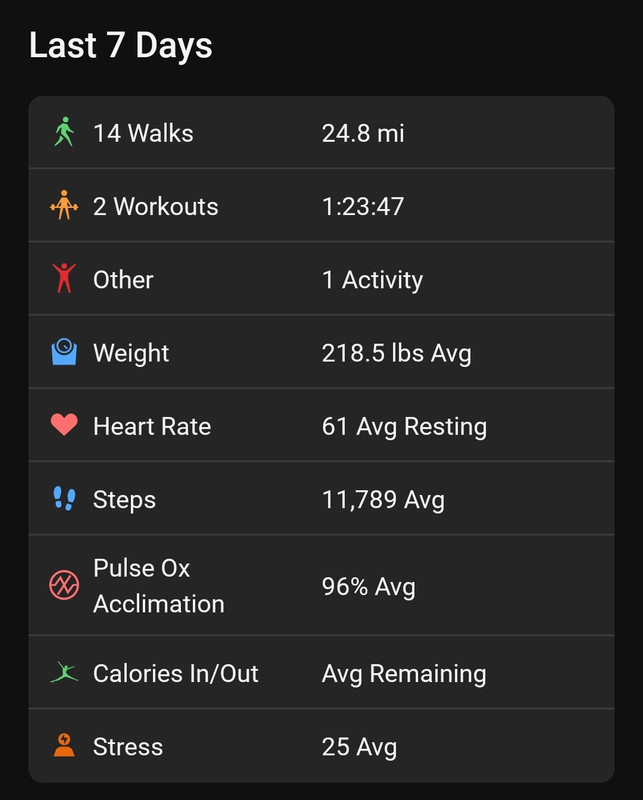Open 61 Avg Resting heart rate details

pyautogui.click(x=404, y=427)
